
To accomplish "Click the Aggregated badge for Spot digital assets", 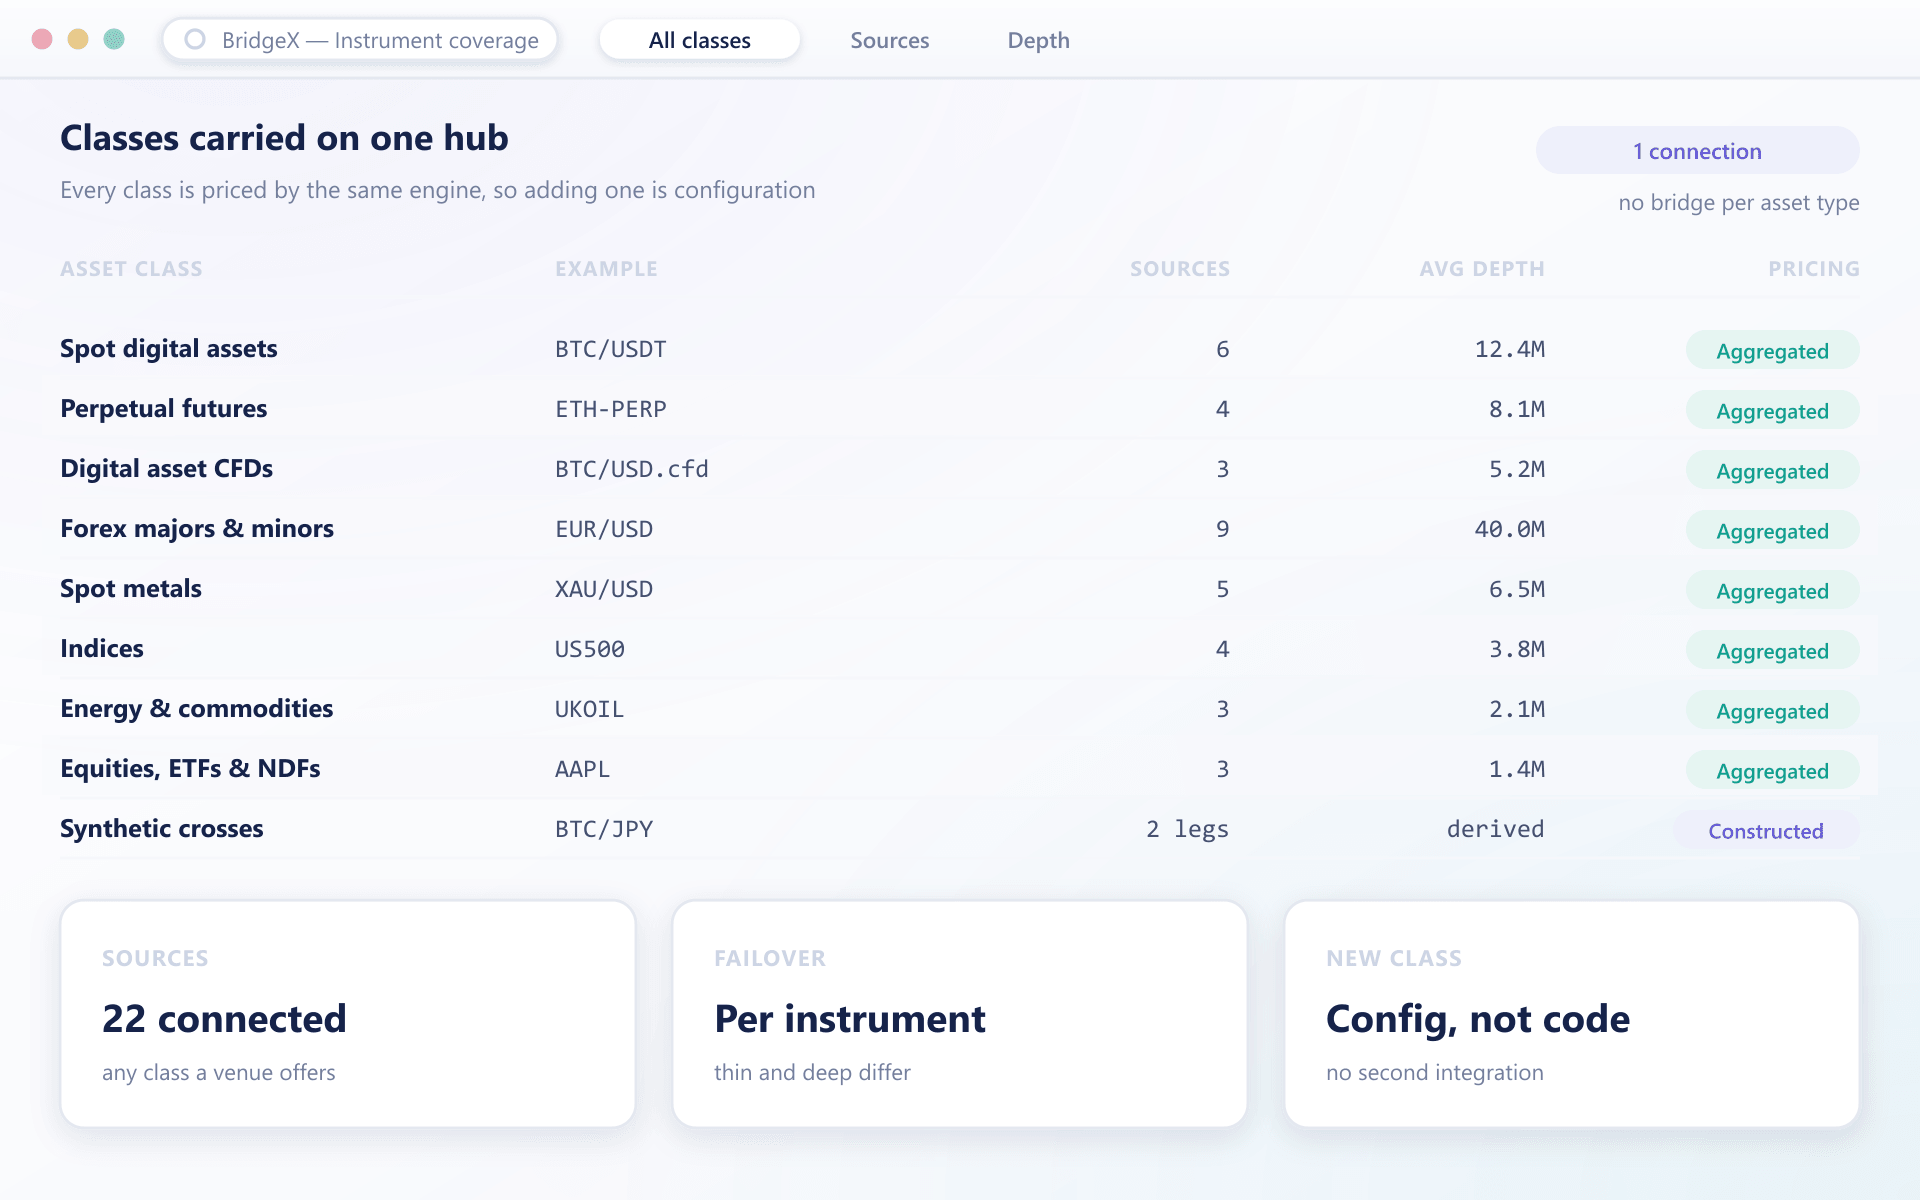I will (x=1772, y=350).
